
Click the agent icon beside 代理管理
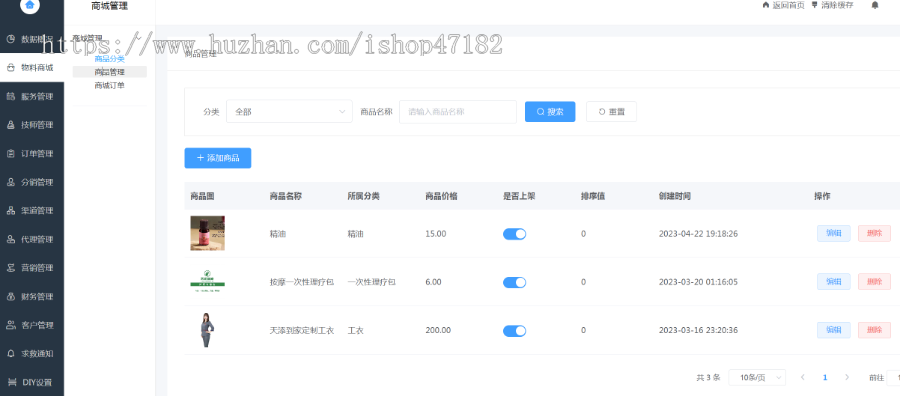click(x=10, y=239)
